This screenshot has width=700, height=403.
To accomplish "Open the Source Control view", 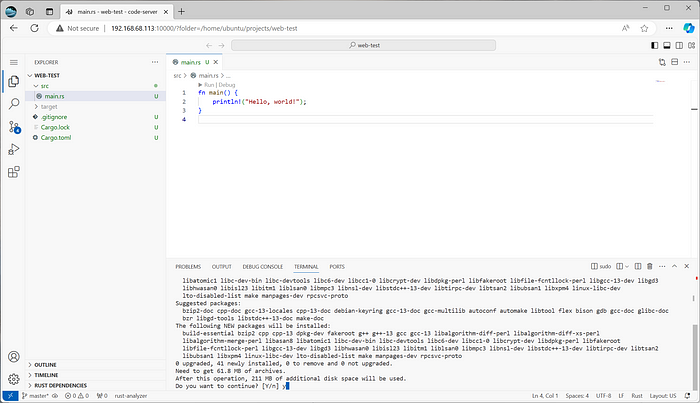I will tap(14, 127).
